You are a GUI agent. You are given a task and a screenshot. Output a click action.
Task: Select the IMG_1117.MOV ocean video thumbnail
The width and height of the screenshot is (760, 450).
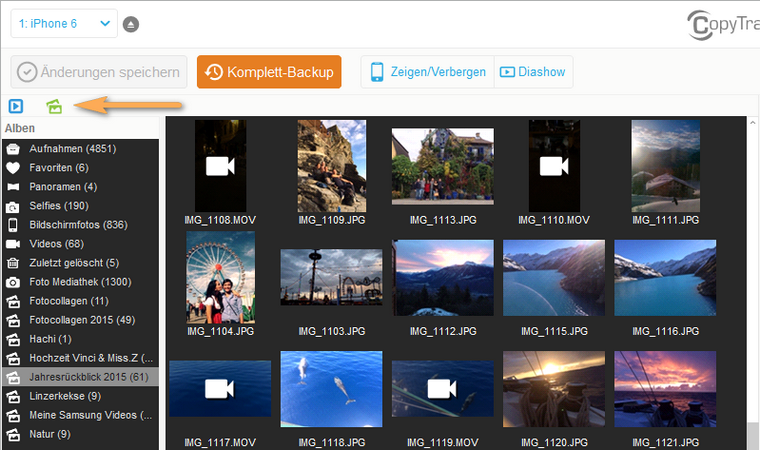point(220,388)
